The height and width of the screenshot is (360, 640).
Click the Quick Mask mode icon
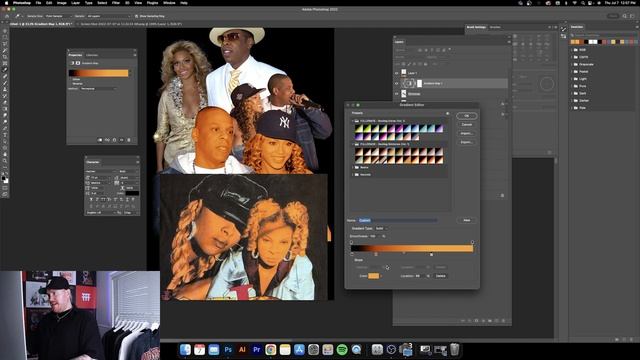5,188
